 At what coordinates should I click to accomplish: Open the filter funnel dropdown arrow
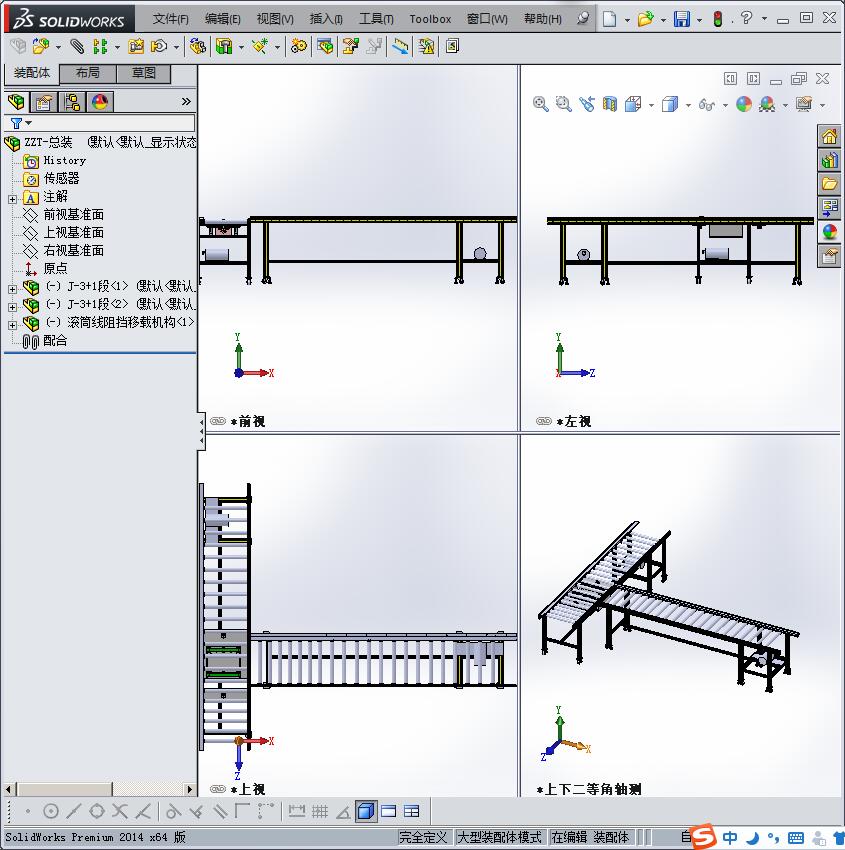[29, 123]
